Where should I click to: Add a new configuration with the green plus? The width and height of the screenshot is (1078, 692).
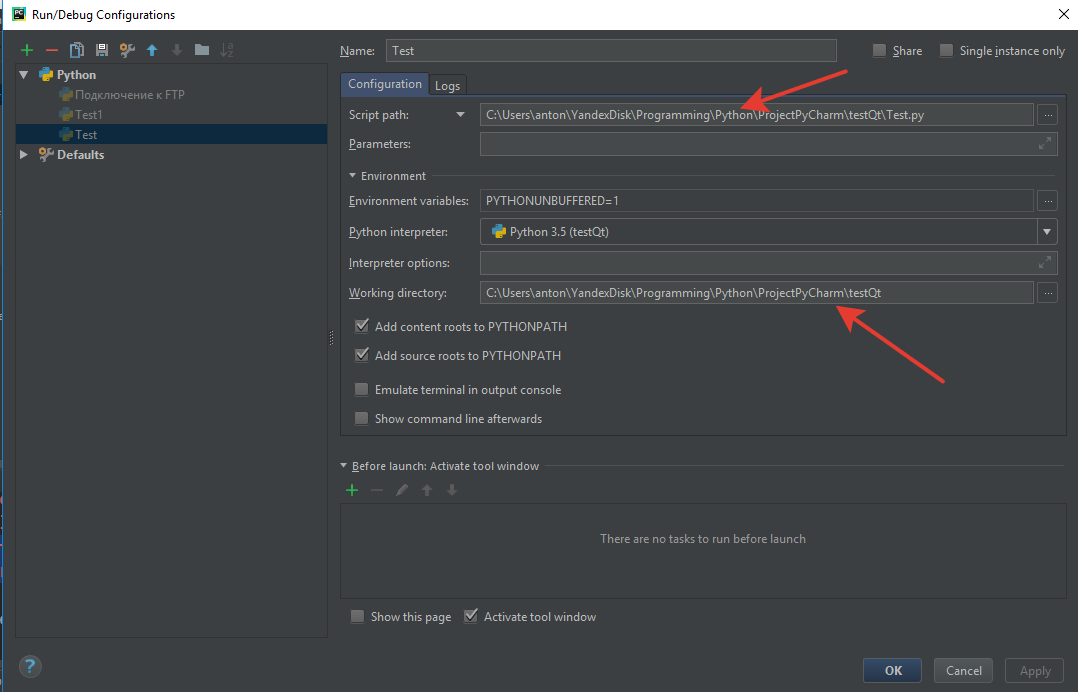27,50
